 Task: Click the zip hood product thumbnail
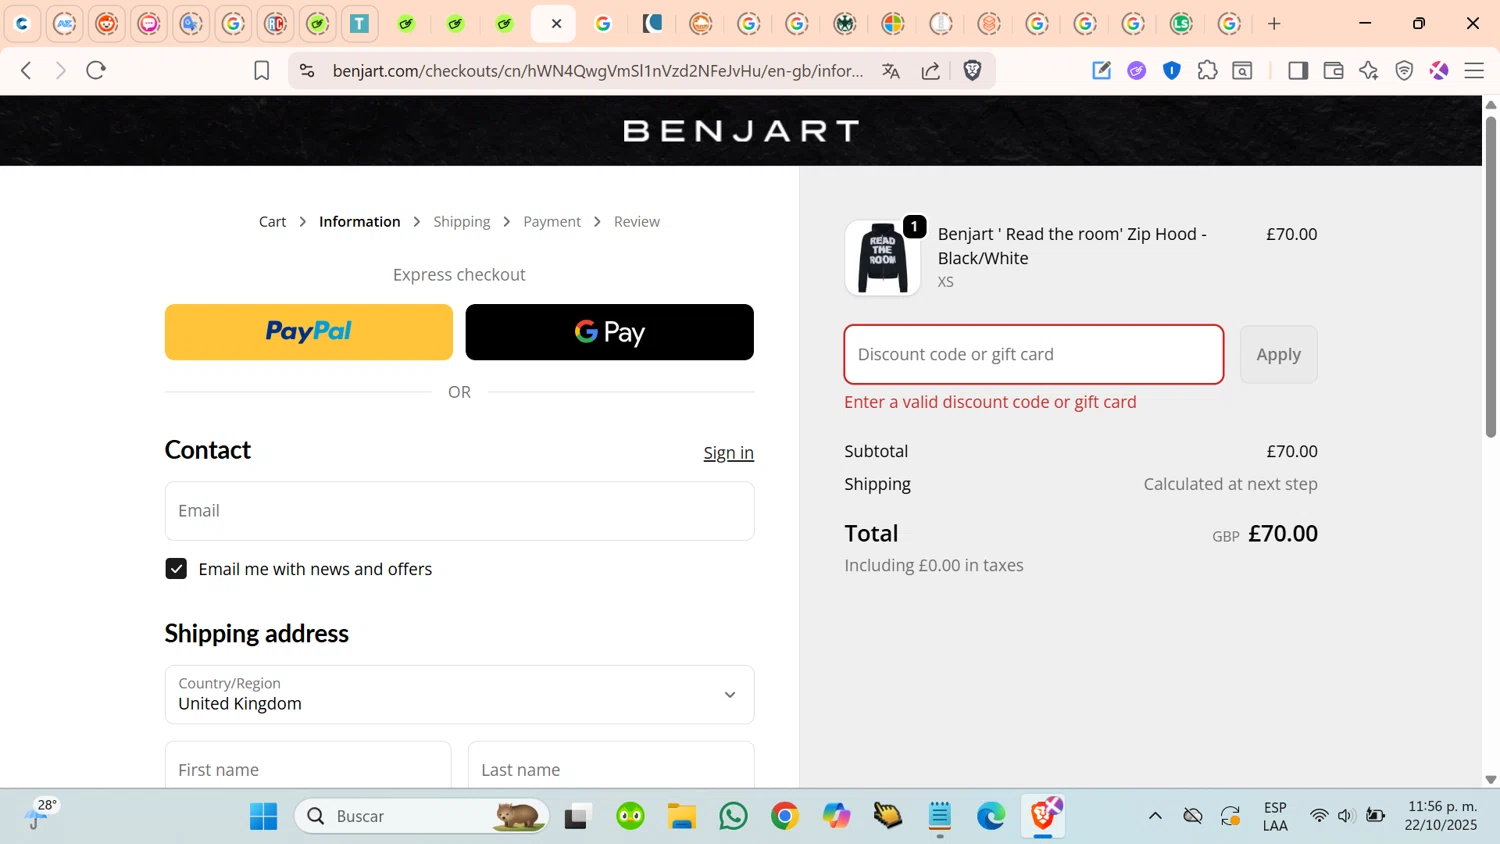(x=883, y=258)
